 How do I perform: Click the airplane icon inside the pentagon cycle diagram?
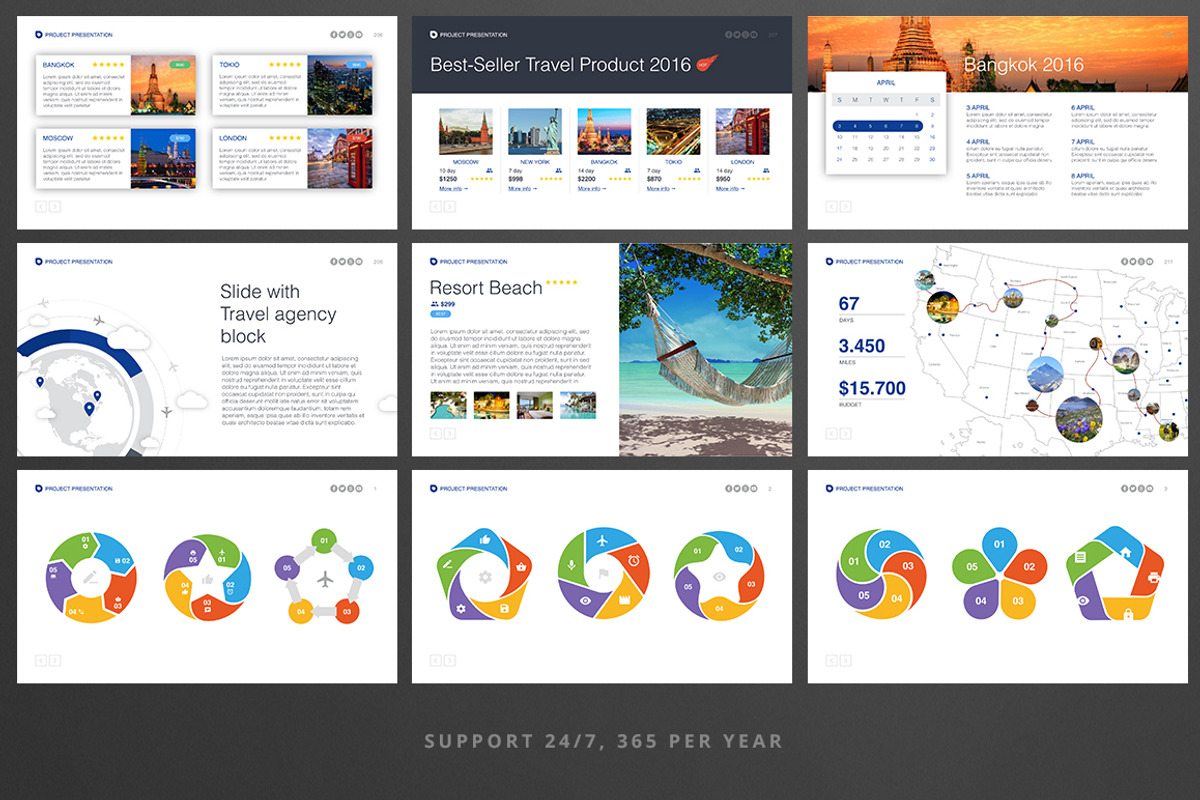[x=325, y=579]
